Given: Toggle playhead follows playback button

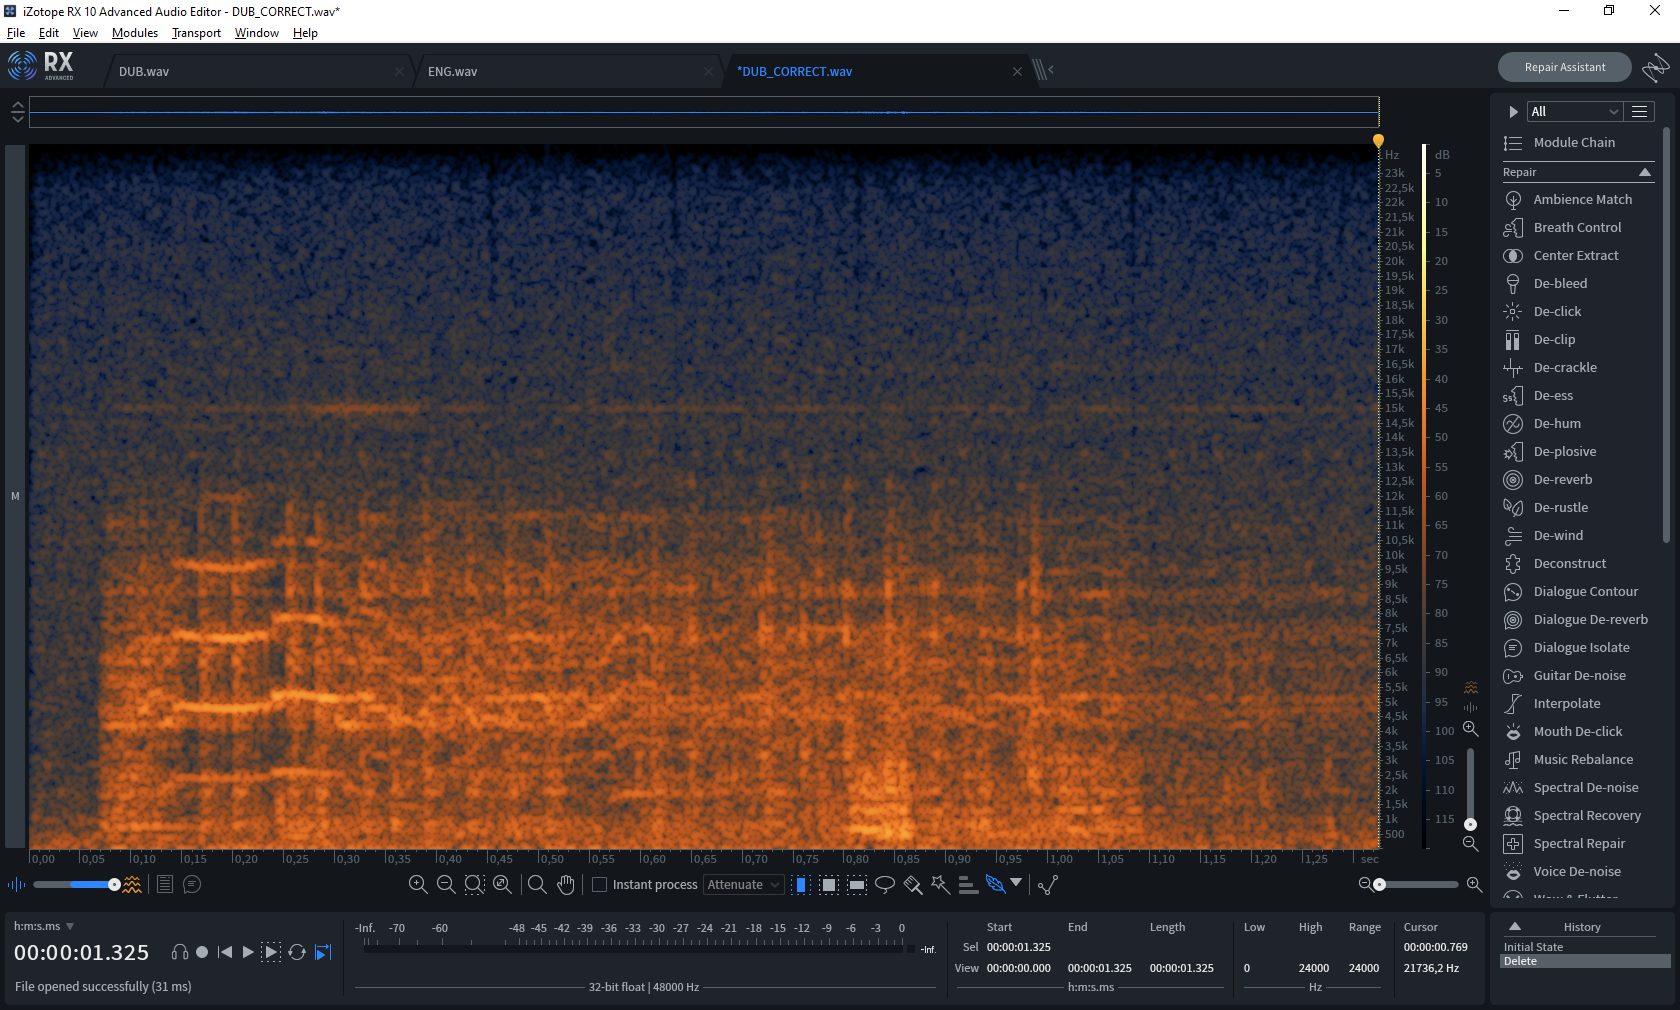Looking at the screenshot, I should pyautogui.click(x=323, y=952).
